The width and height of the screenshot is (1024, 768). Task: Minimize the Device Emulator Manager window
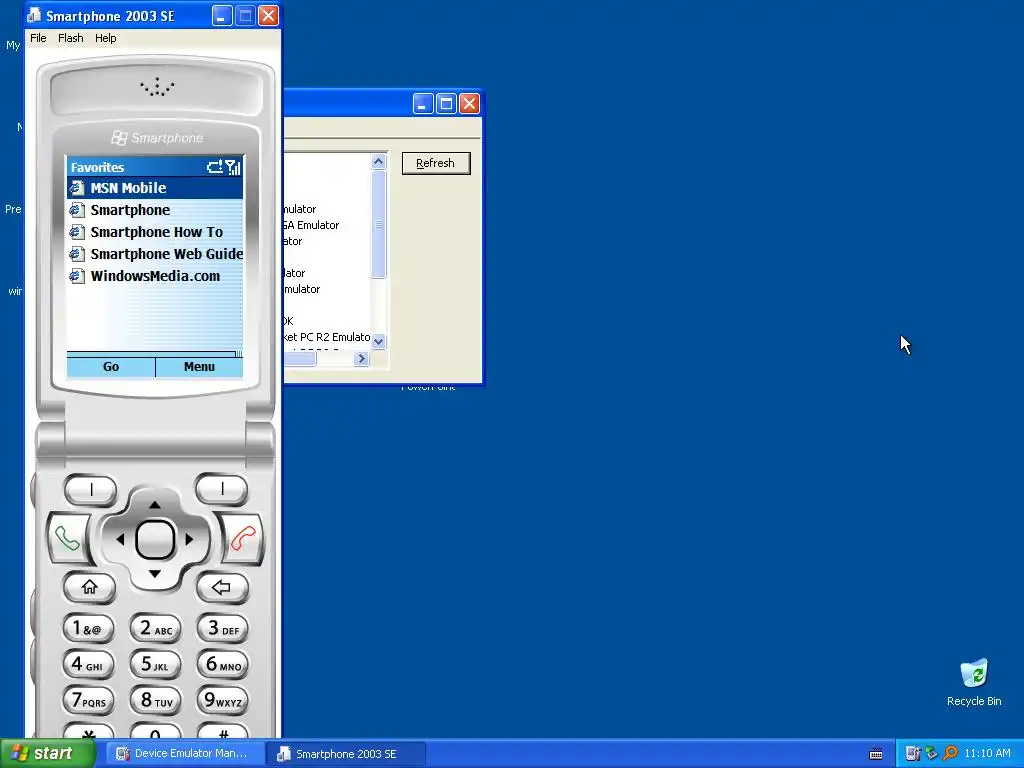423,103
